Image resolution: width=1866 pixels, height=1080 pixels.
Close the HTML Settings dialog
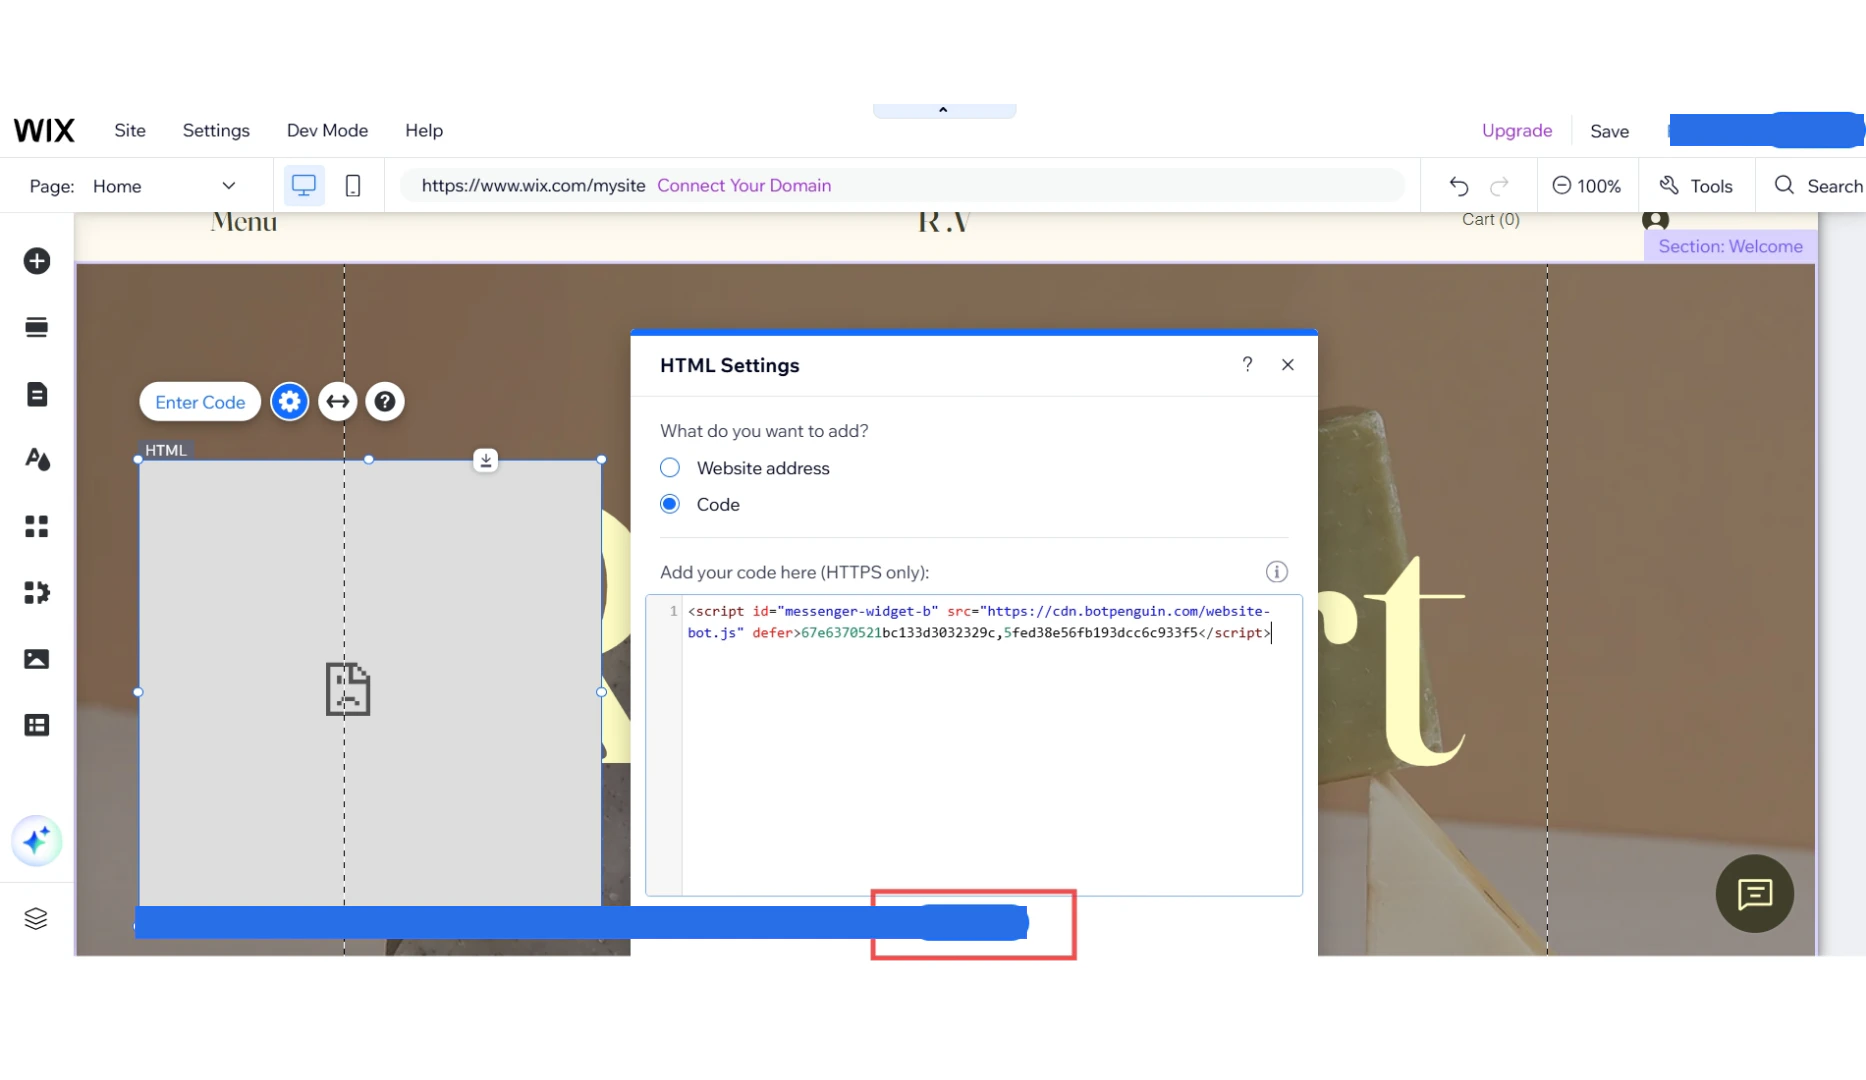coord(1288,365)
